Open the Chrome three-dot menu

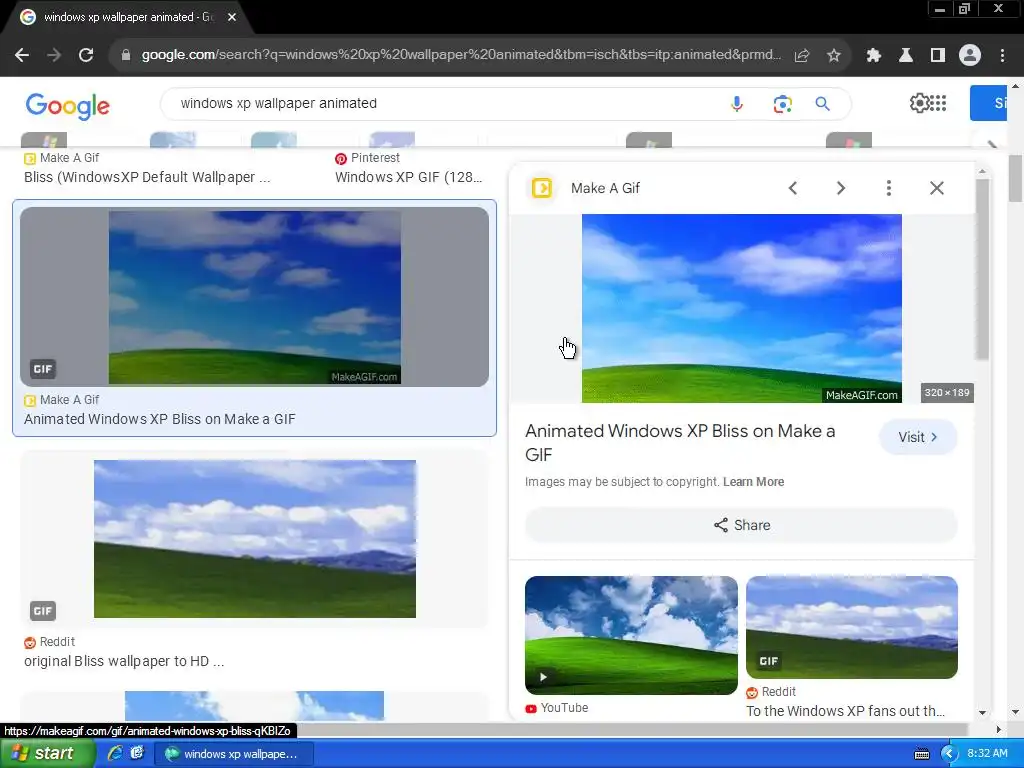[1002, 56]
